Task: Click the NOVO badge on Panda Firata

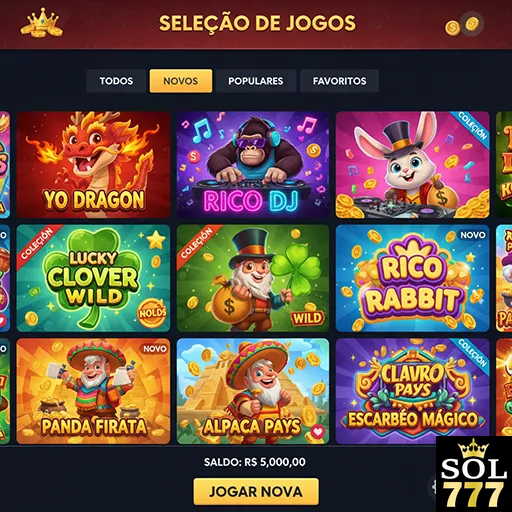Action: pyautogui.click(x=155, y=349)
